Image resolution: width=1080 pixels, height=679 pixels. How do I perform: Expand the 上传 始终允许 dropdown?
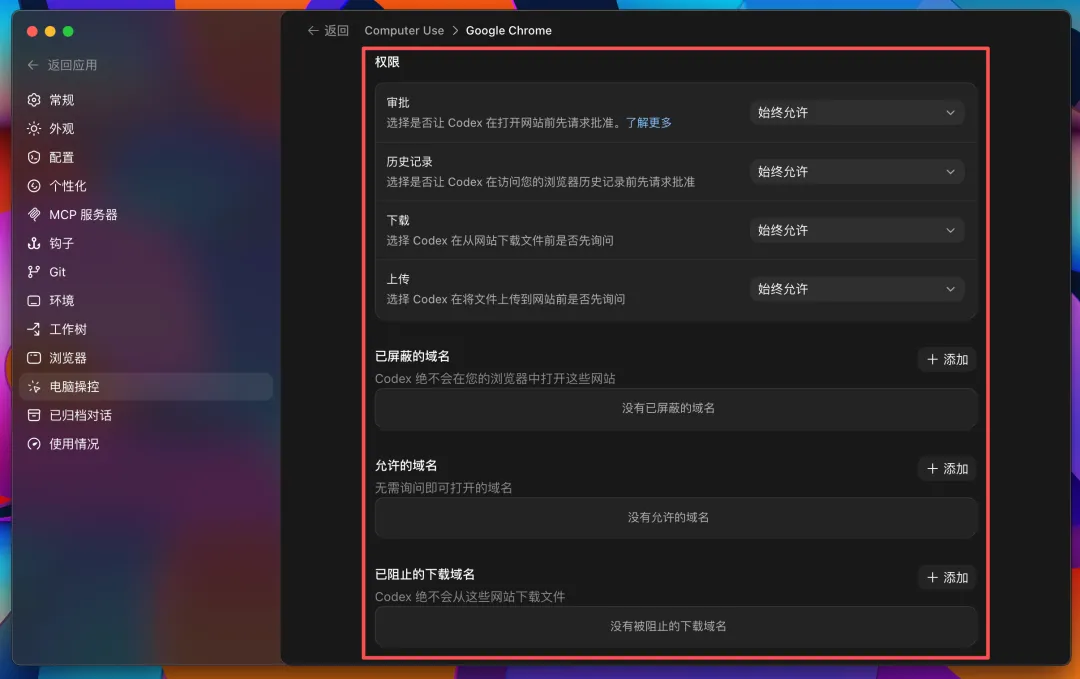click(856, 289)
